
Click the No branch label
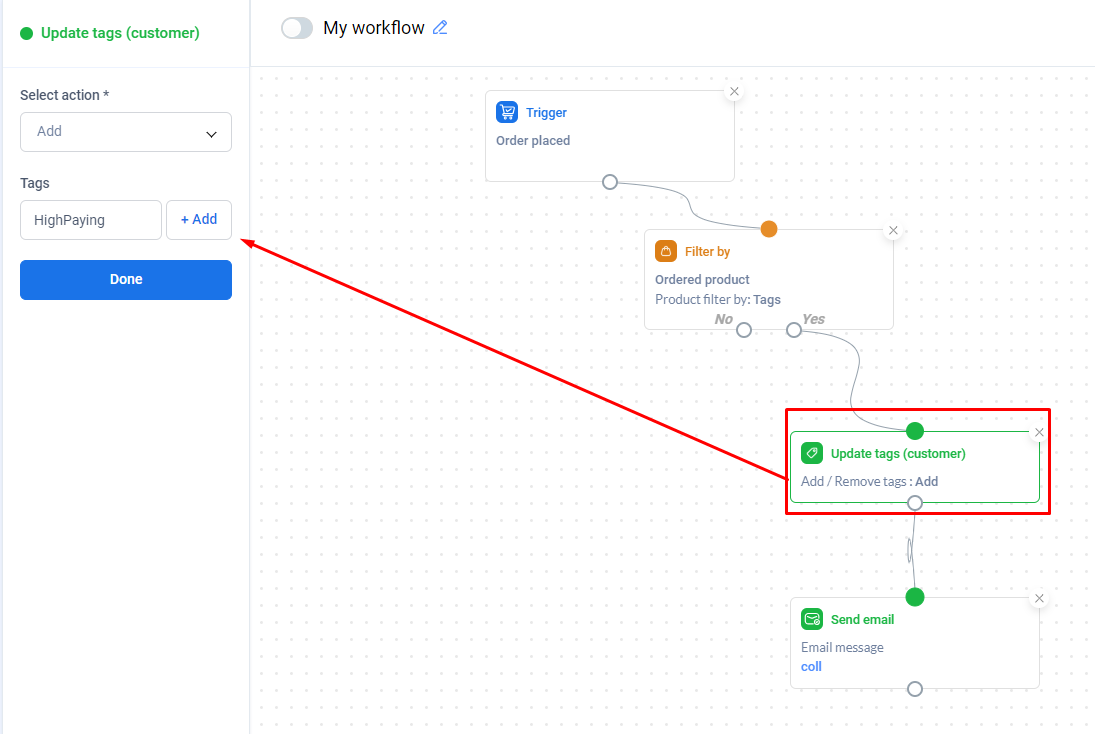pos(723,319)
